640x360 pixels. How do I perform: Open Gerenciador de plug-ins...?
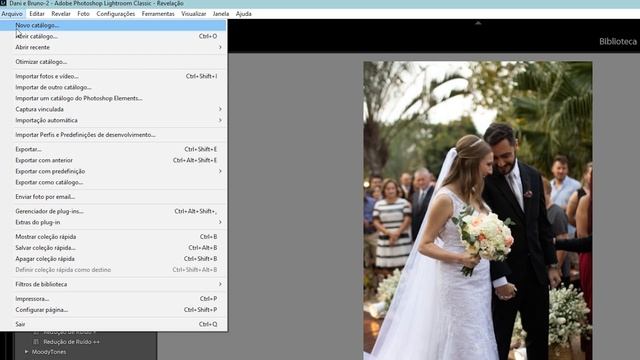(x=113, y=211)
